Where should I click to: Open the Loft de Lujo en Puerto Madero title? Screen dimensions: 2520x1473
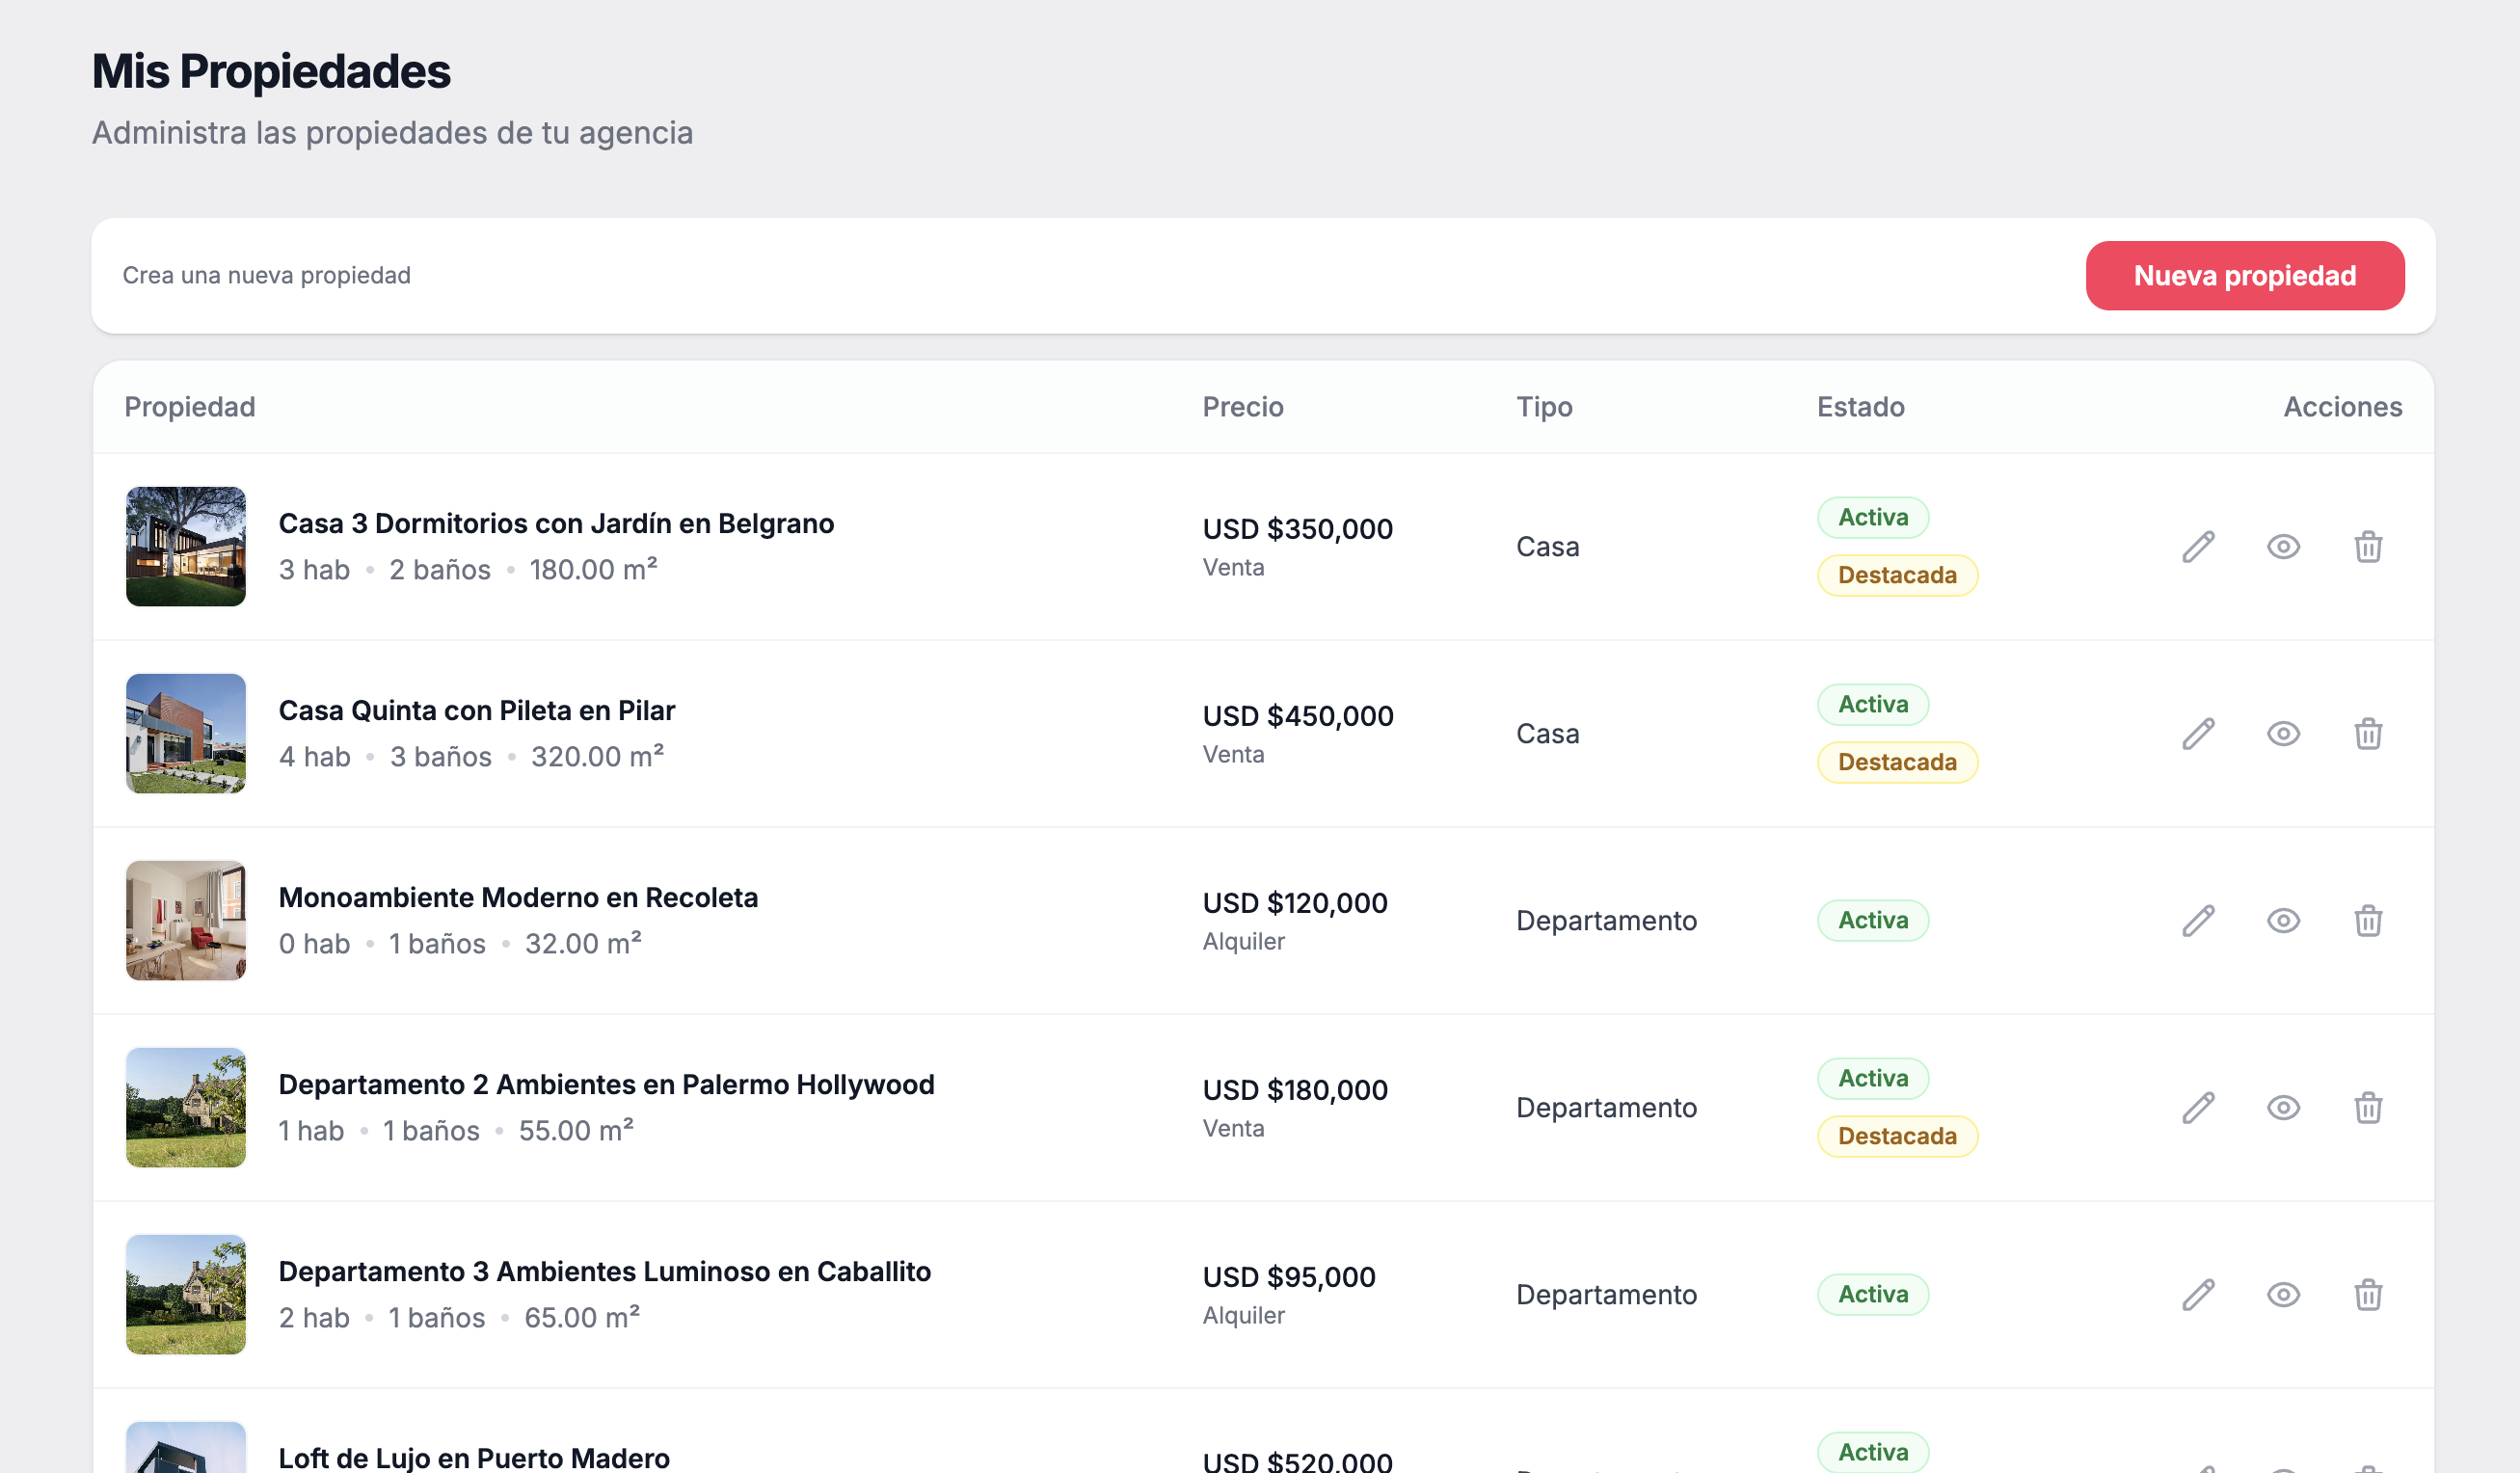(x=474, y=1457)
